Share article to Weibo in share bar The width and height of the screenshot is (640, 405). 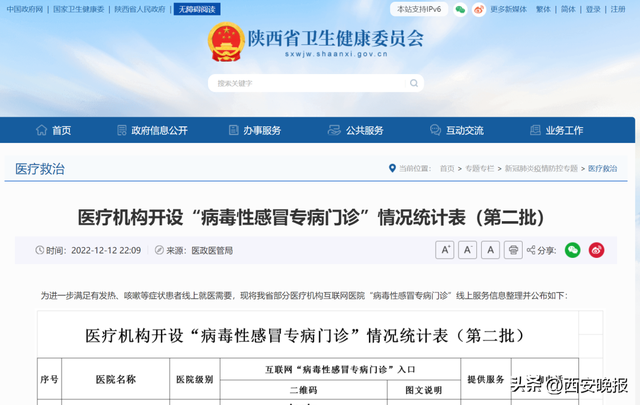(x=597, y=249)
